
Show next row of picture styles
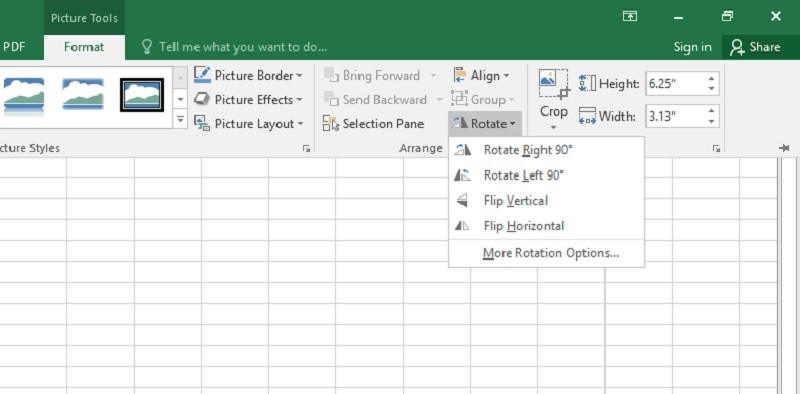pos(180,99)
